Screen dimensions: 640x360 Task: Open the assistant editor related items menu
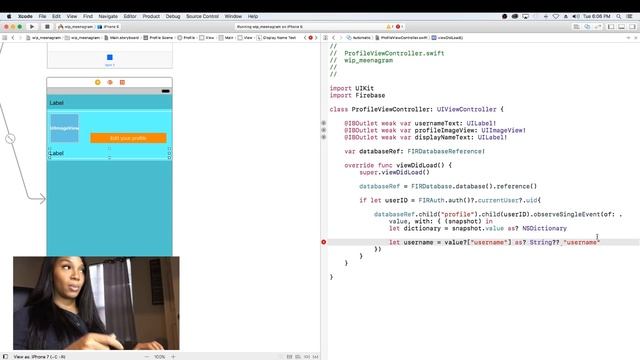[x=325, y=38]
